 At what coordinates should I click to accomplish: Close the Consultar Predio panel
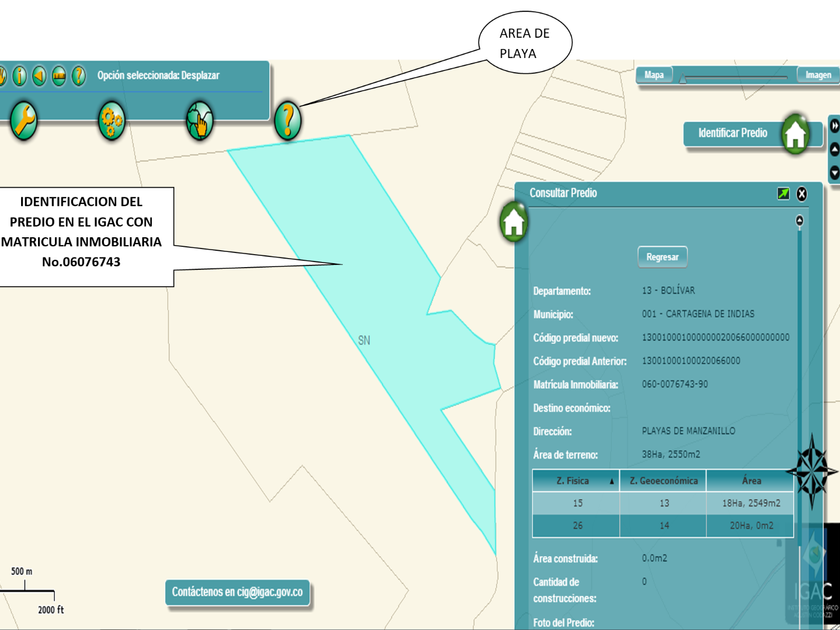(801, 194)
